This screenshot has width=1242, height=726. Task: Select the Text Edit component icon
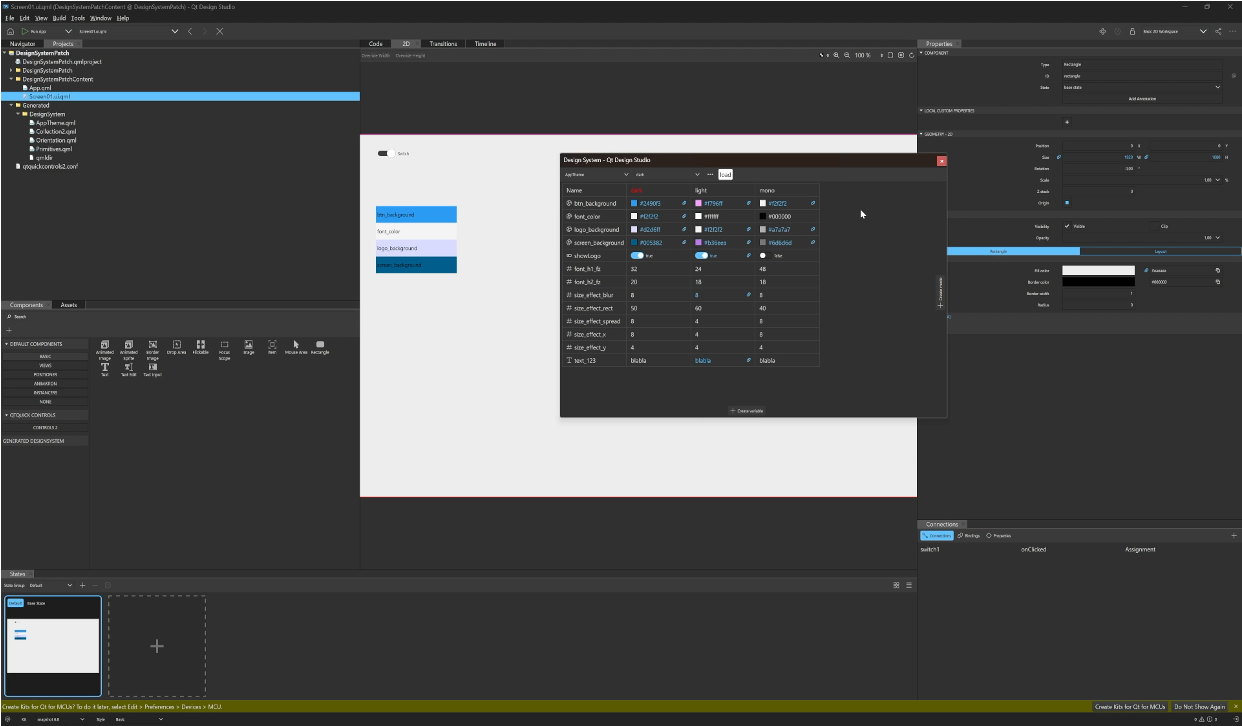tap(128, 368)
